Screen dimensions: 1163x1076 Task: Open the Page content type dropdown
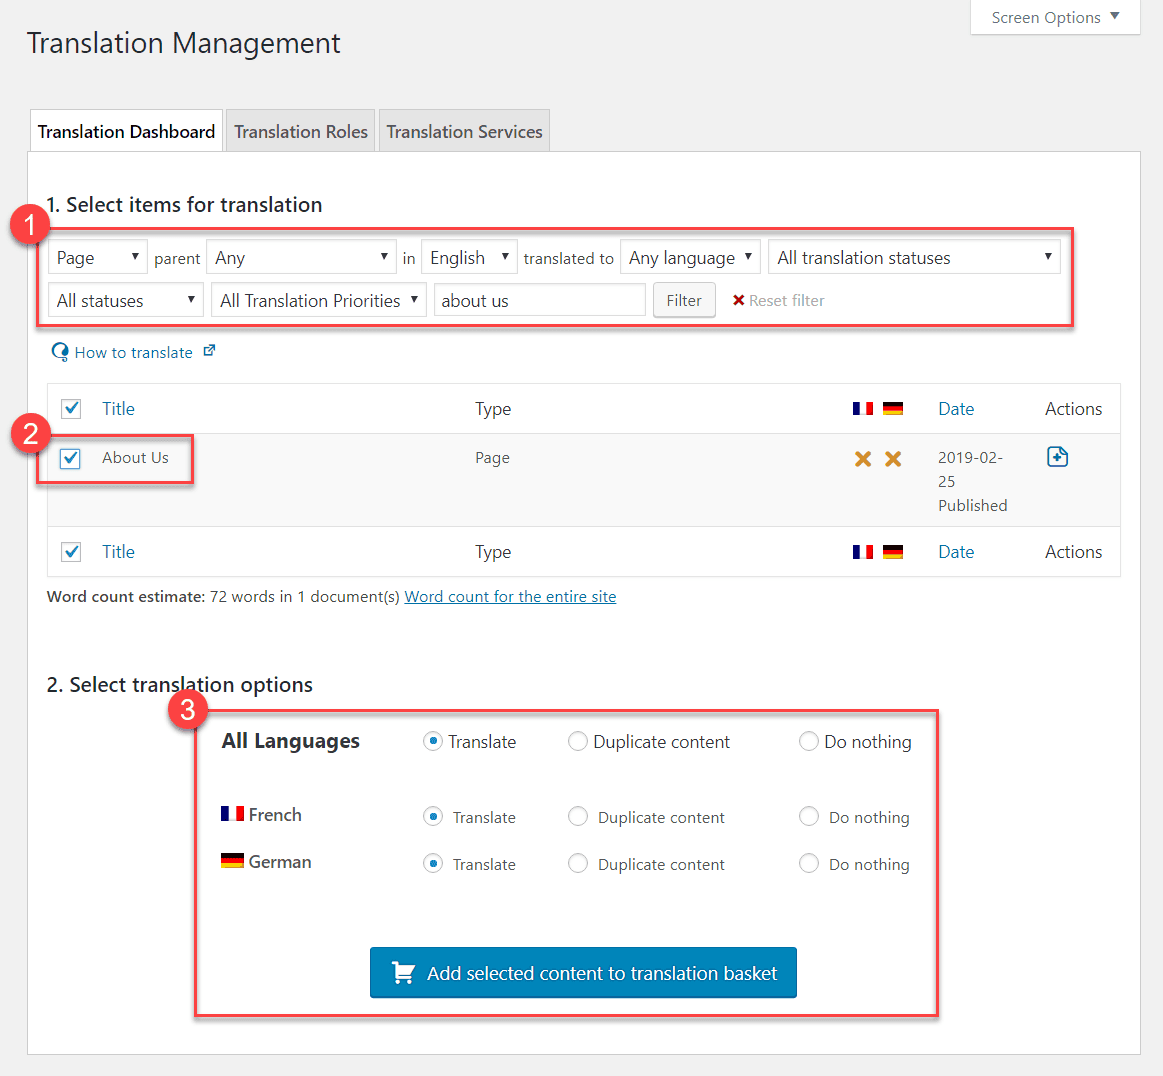[98, 258]
